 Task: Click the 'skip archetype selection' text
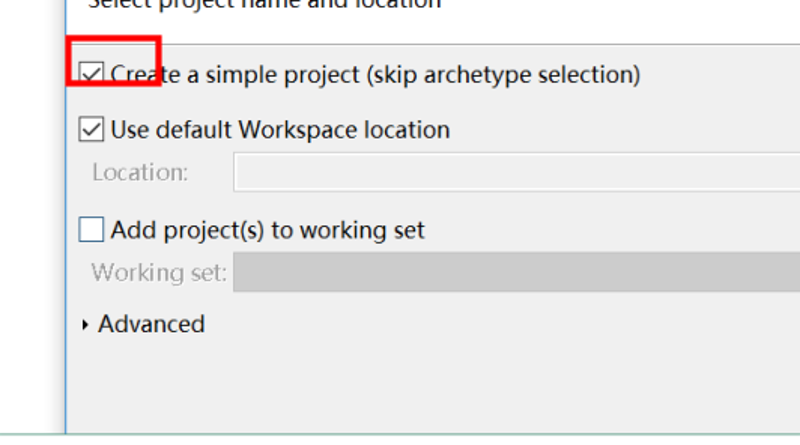[x=503, y=75]
